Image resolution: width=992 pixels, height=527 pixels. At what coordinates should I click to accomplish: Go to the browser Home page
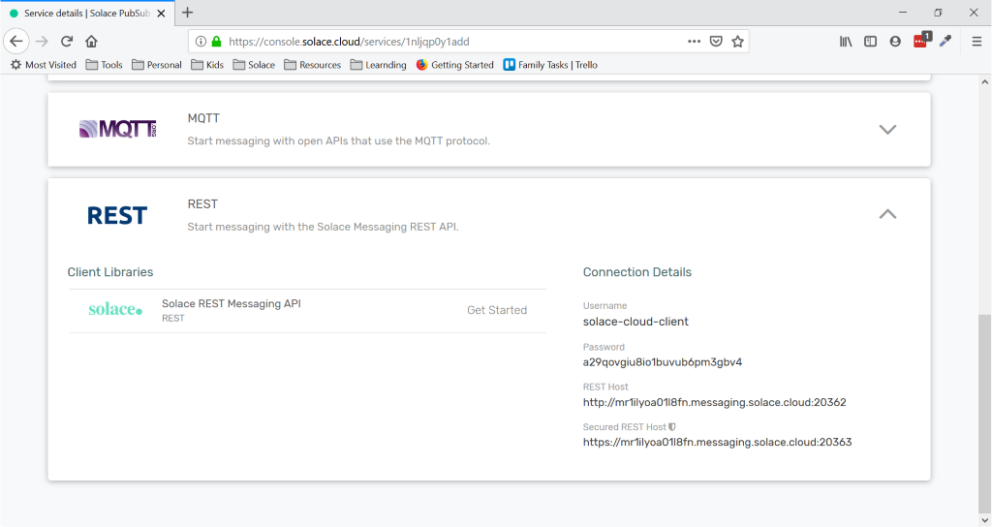click(x=92, y=41)
